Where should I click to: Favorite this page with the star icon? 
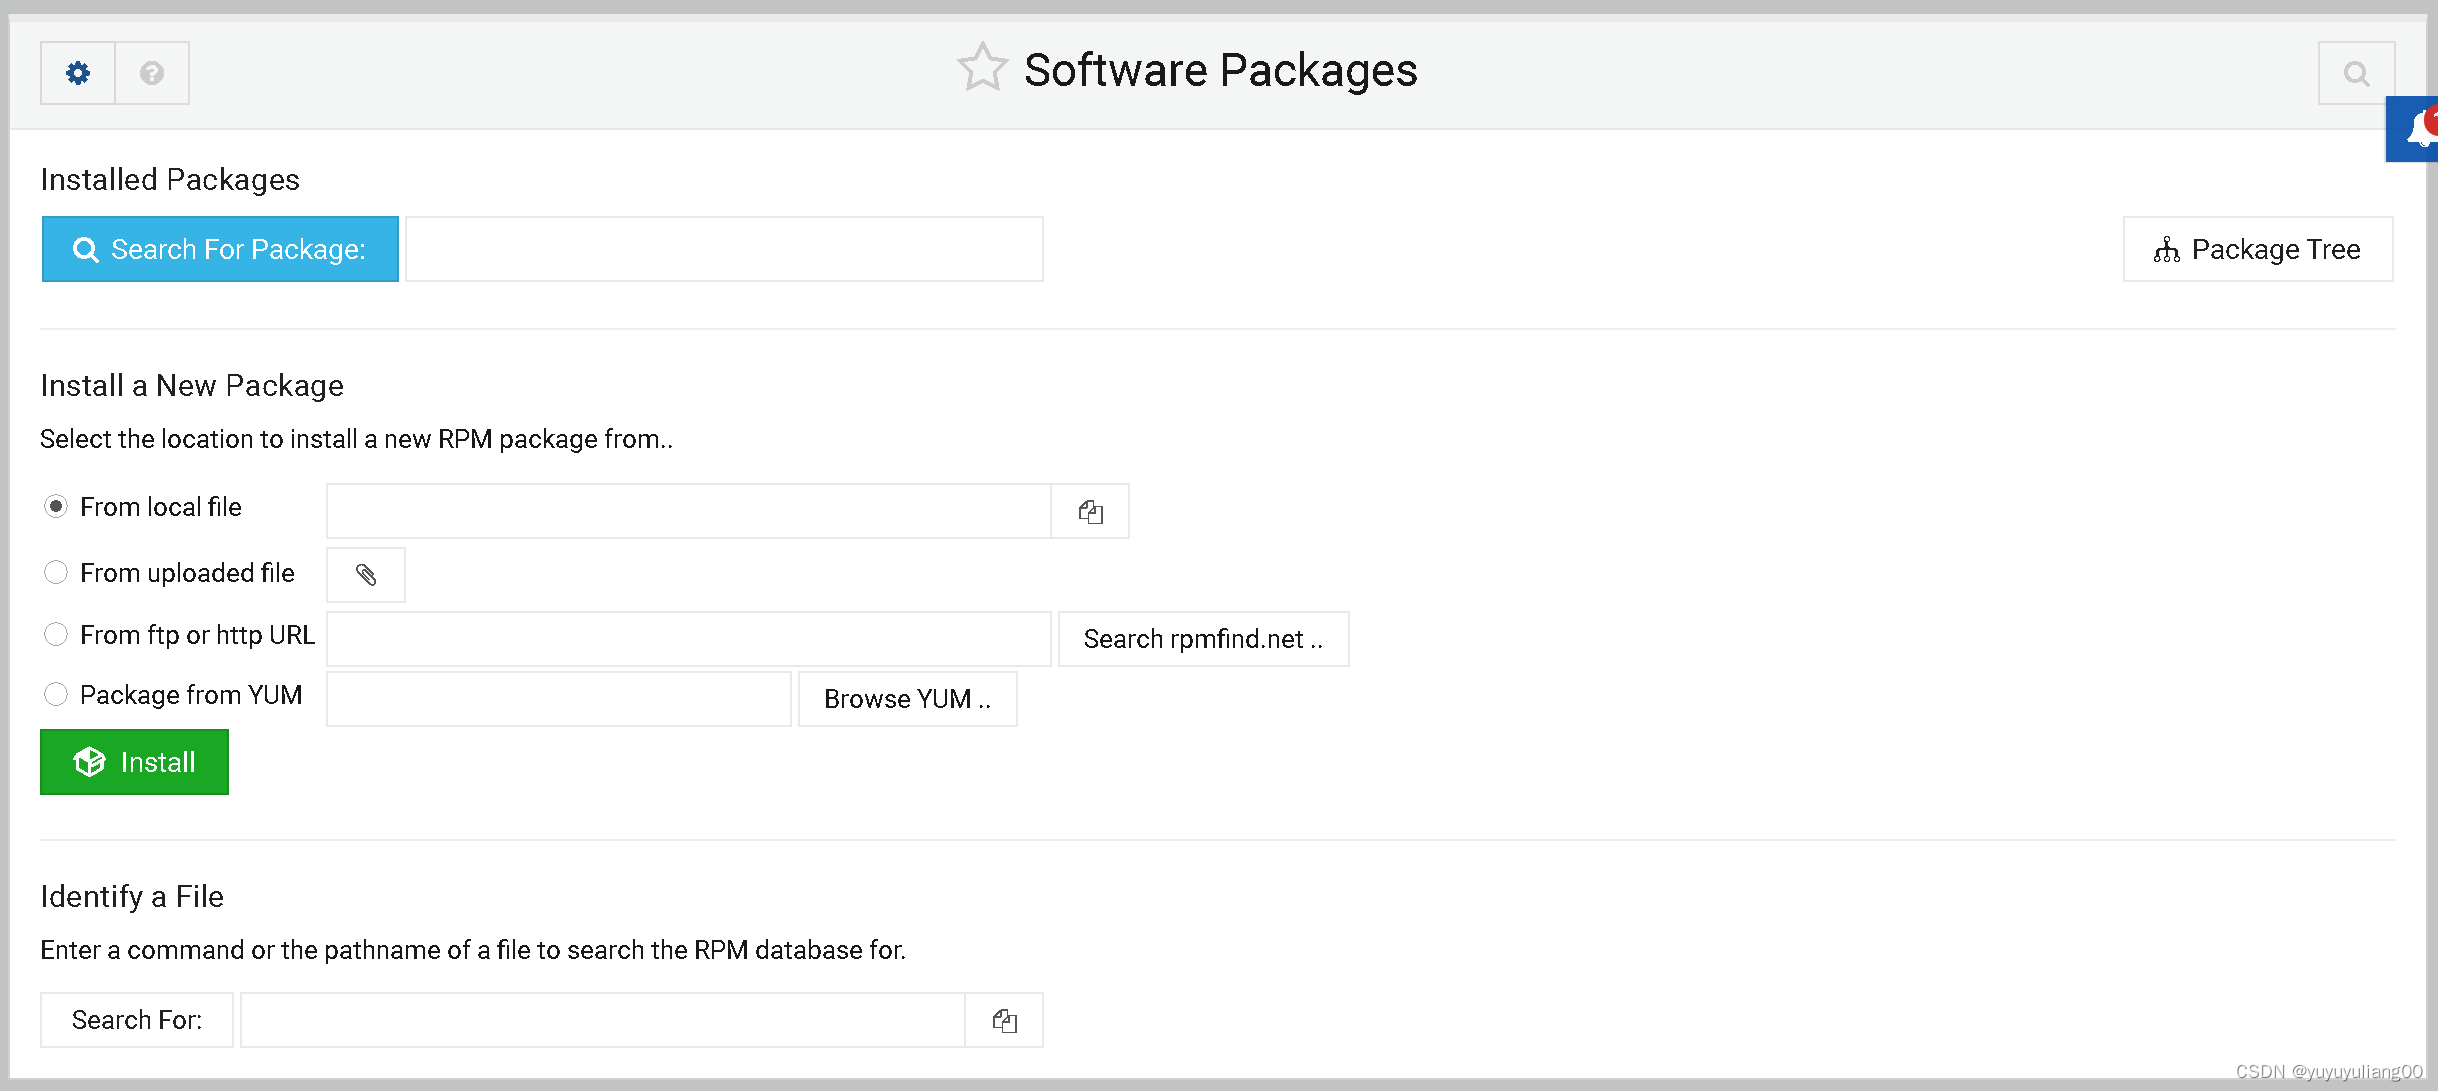(x=983, y=68)
